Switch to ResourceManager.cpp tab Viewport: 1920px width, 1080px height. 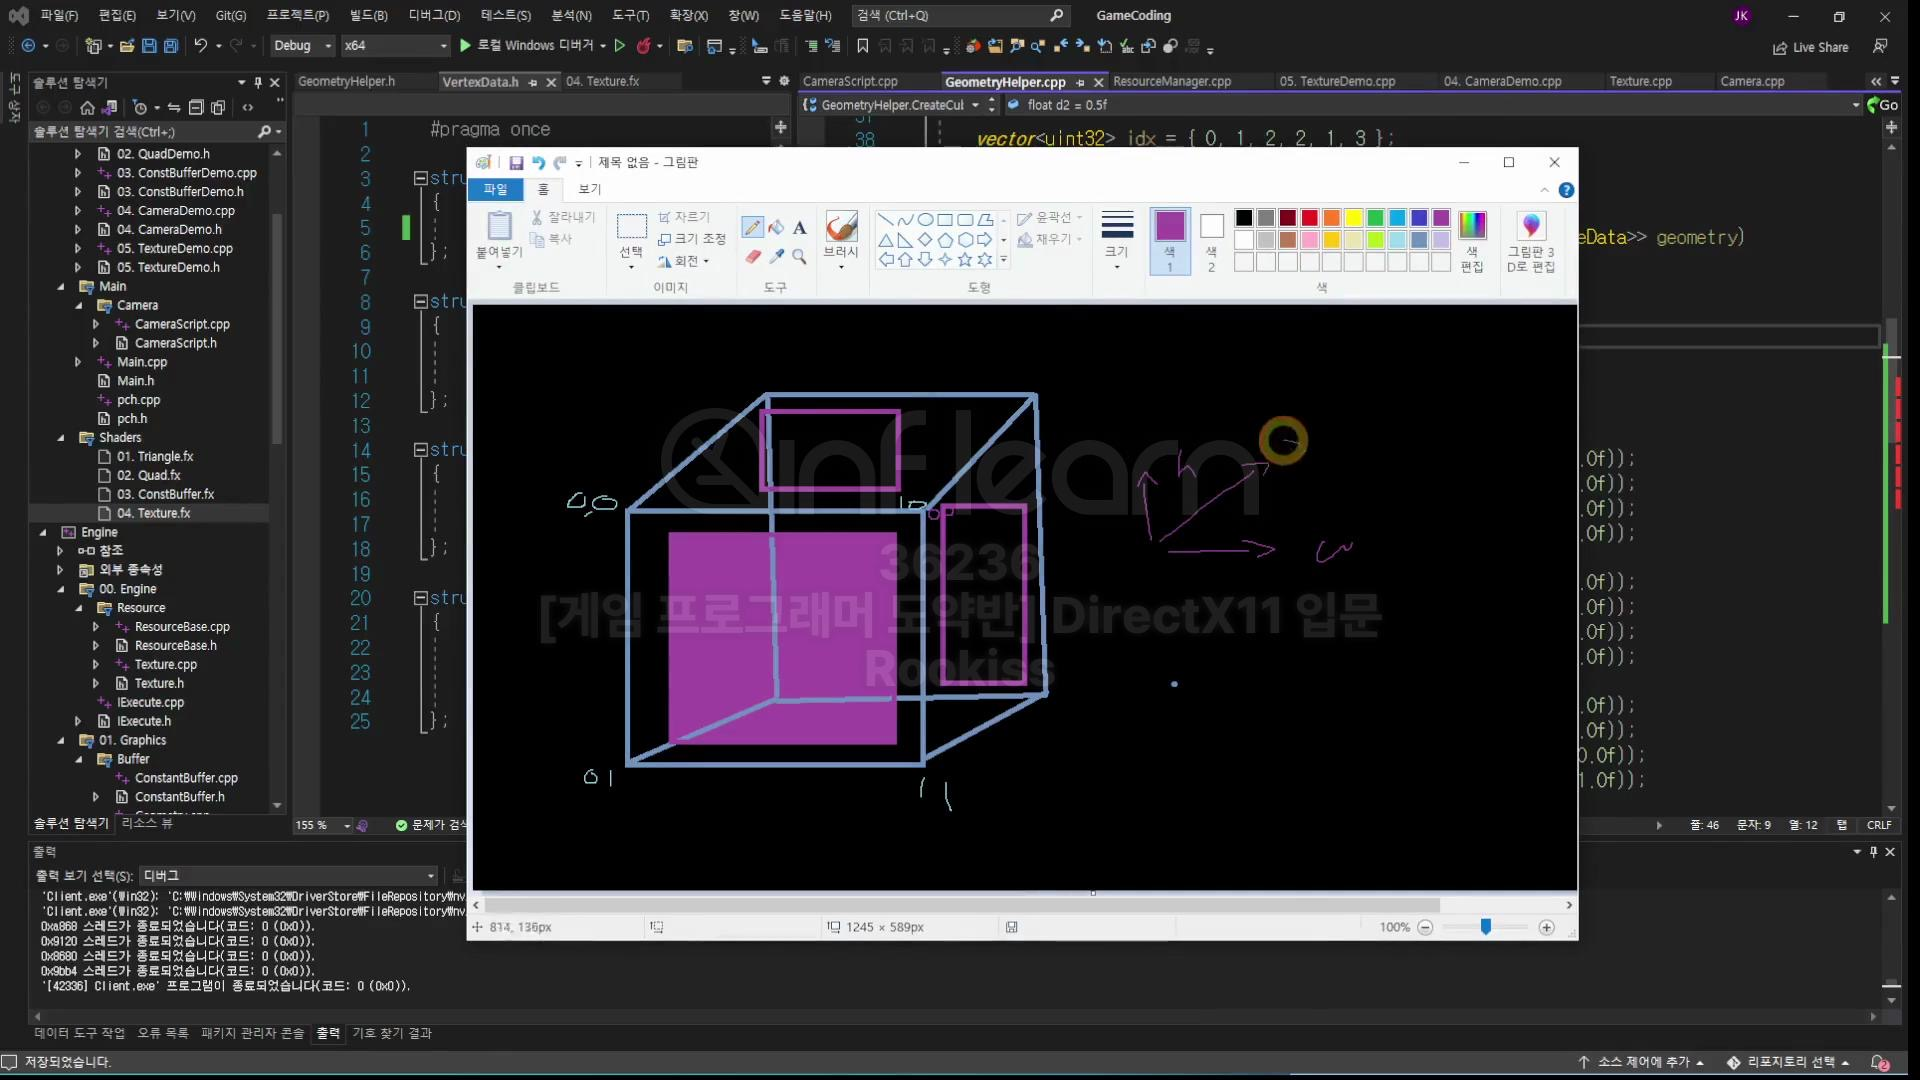coord(1171,81)
